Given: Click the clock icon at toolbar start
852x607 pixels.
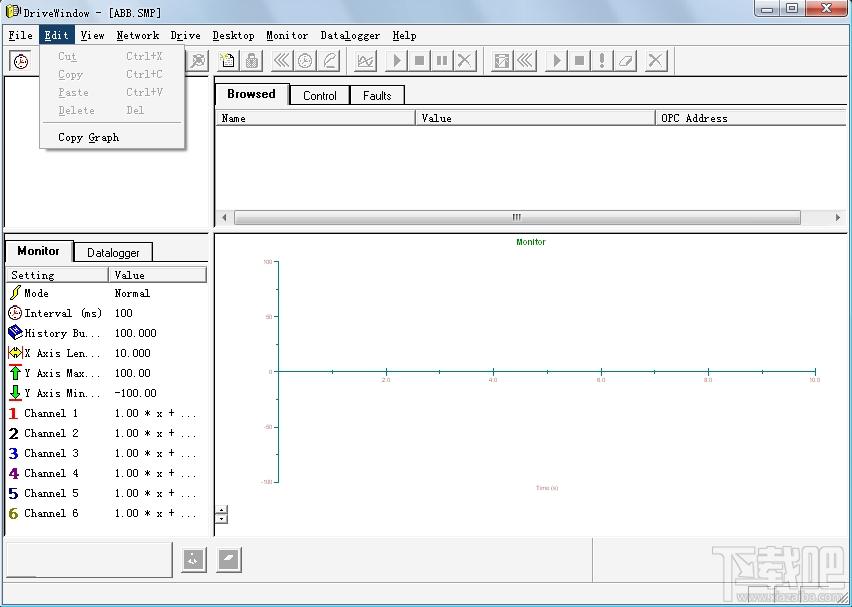Looking at the screenshot, I should click(x=21, y=61).
